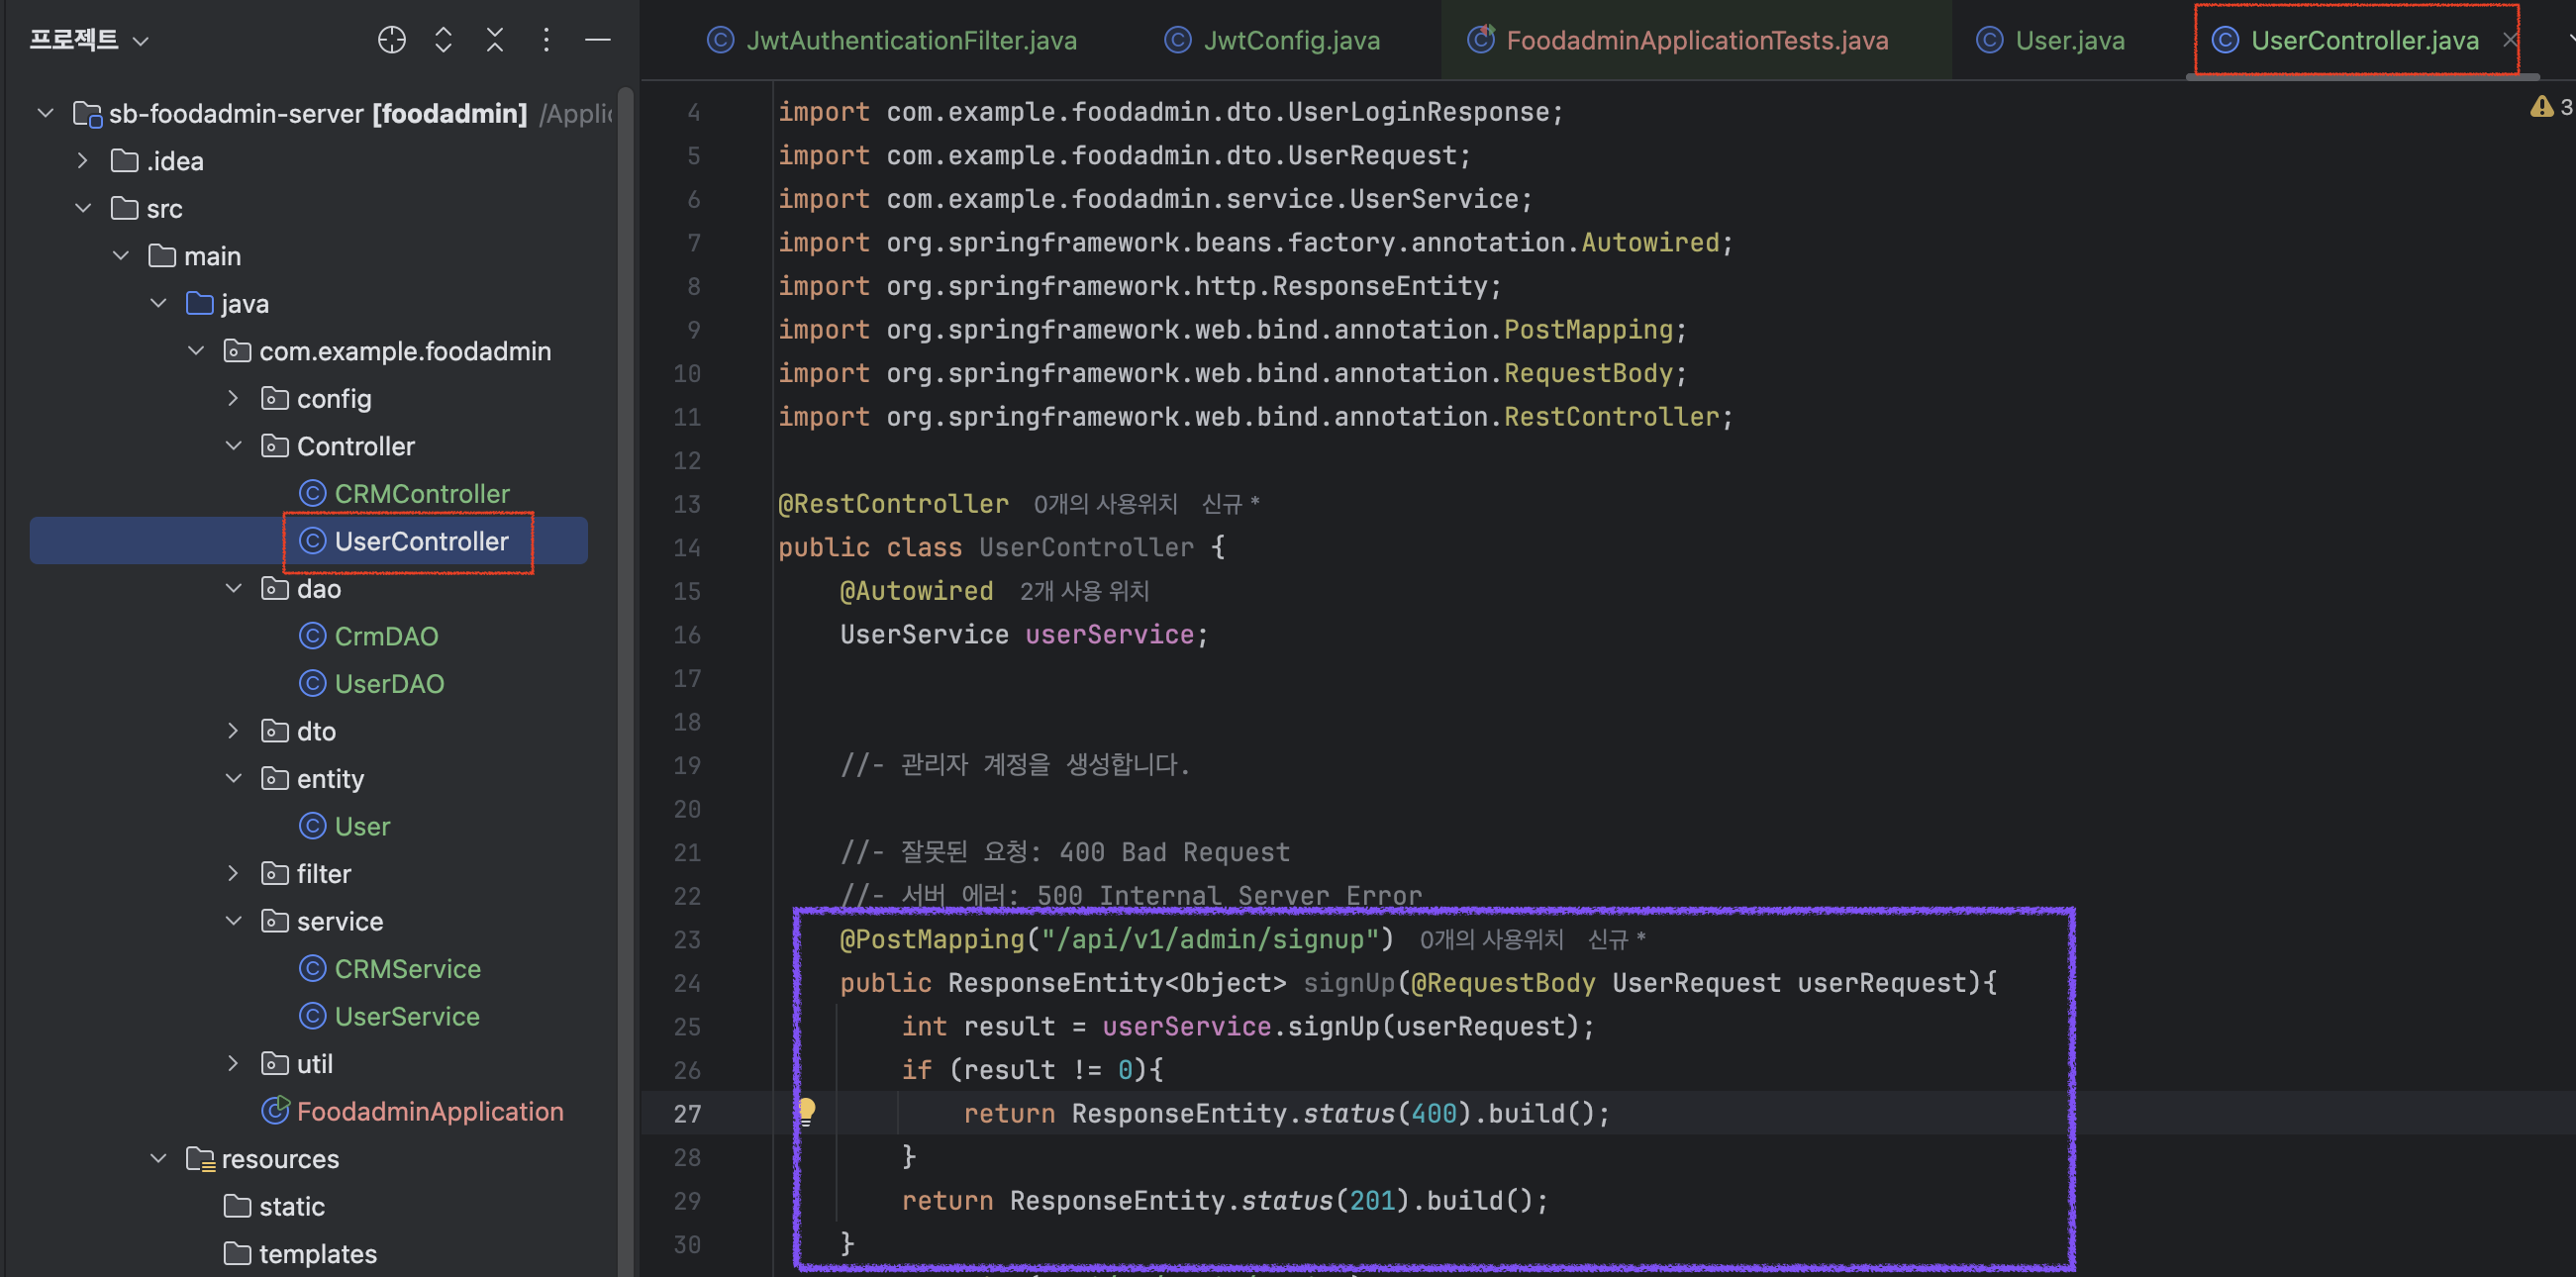The width and height of the screenshot is (2576, 1277).
Task: Click the config package folder icon
Action: click(x=275, y=398)
